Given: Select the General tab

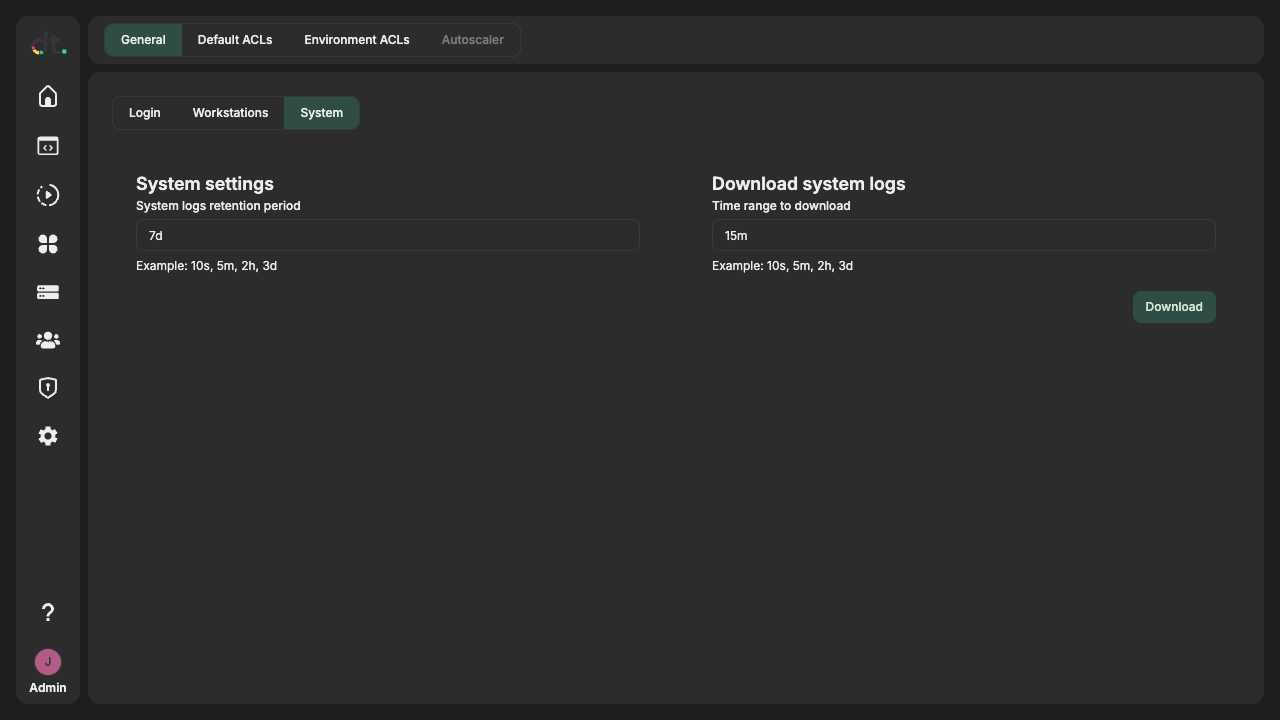Looking at the screenshot, I should tap(143, 40).
